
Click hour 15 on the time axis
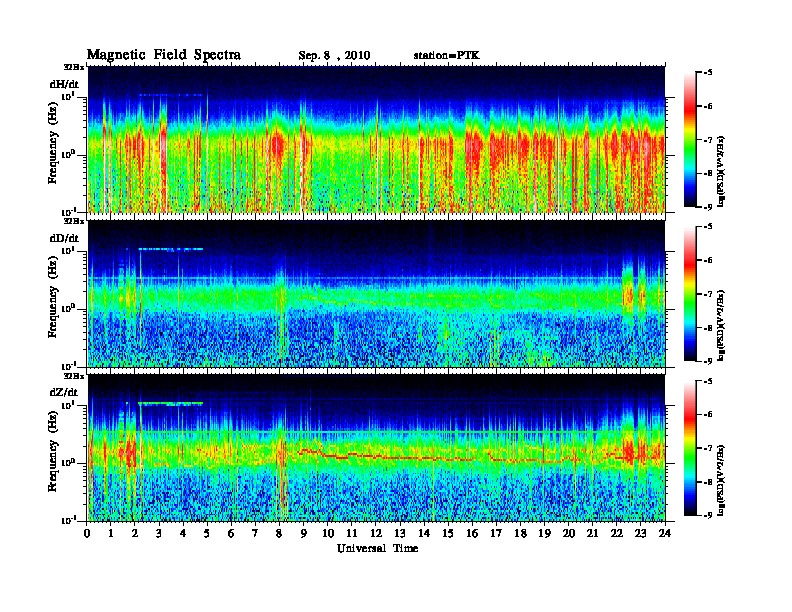point(448,533)
